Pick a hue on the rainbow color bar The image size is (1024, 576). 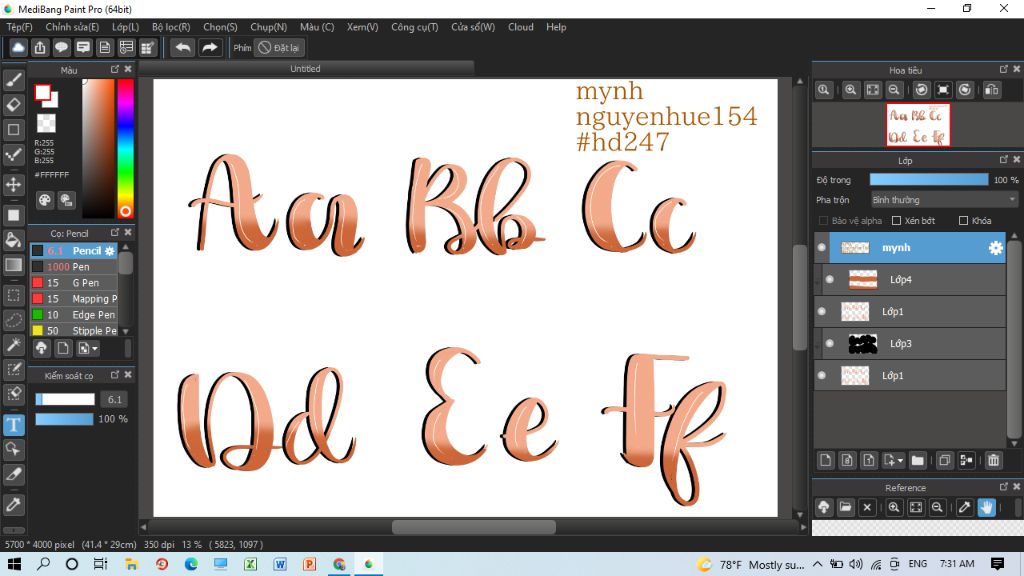(x=125, y=148)
